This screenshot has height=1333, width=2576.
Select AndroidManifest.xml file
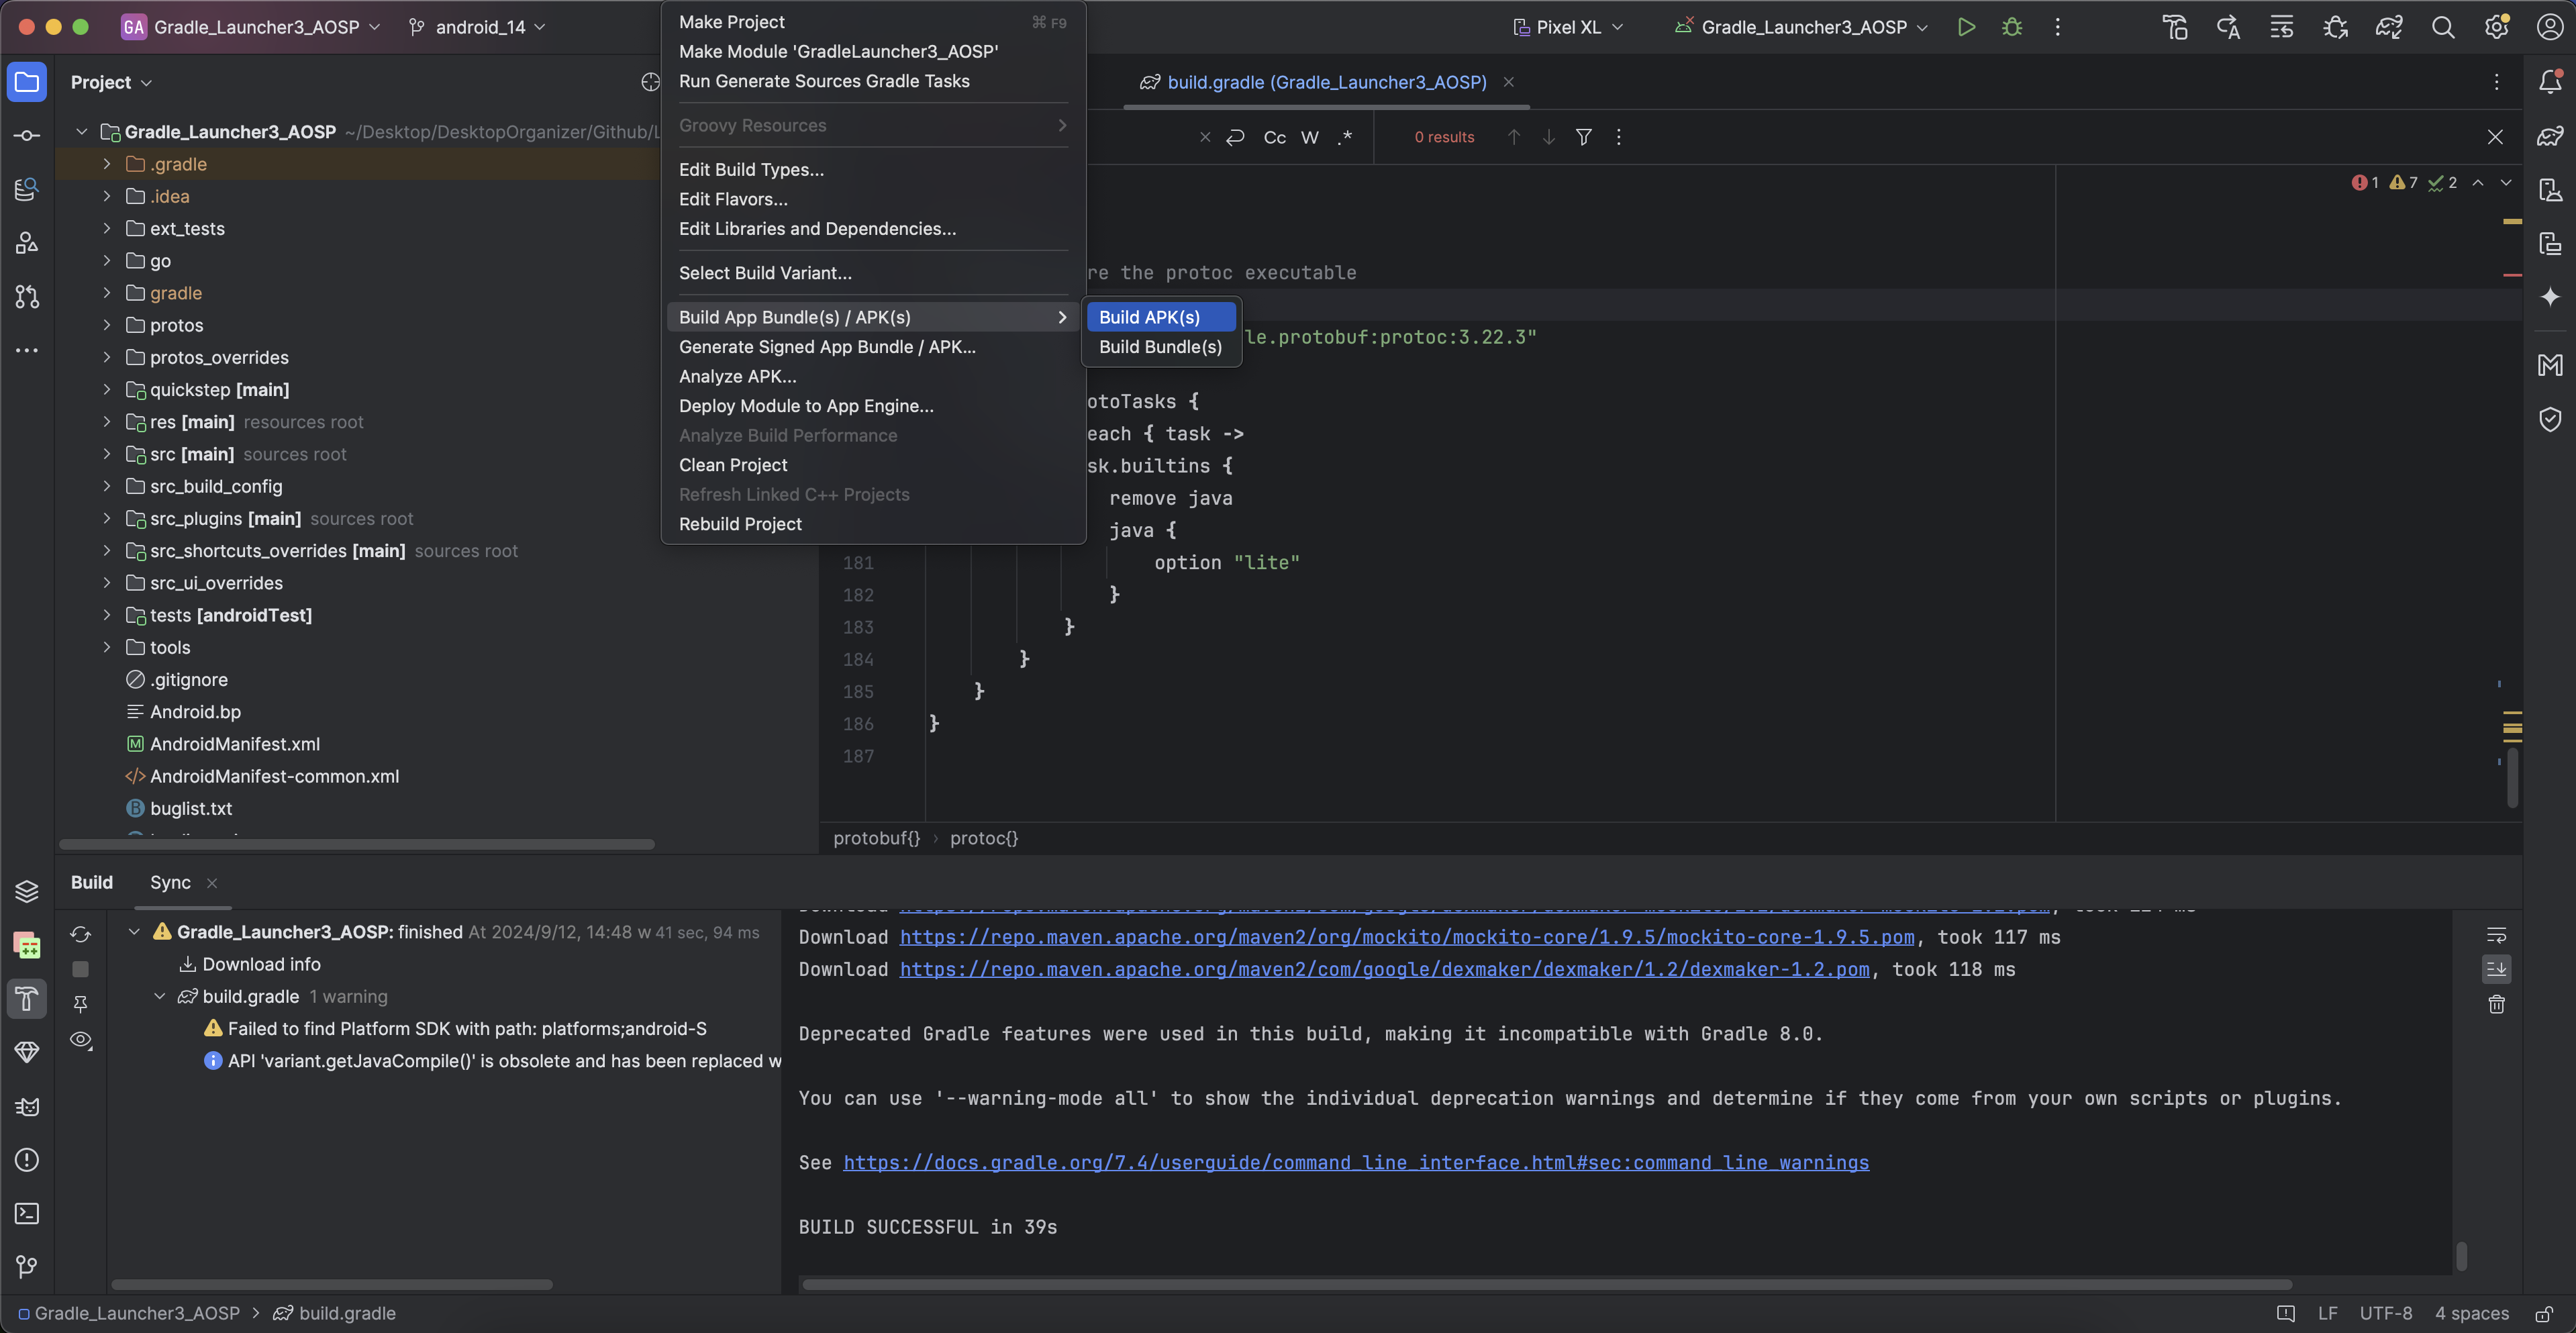[x=235, y=744]
